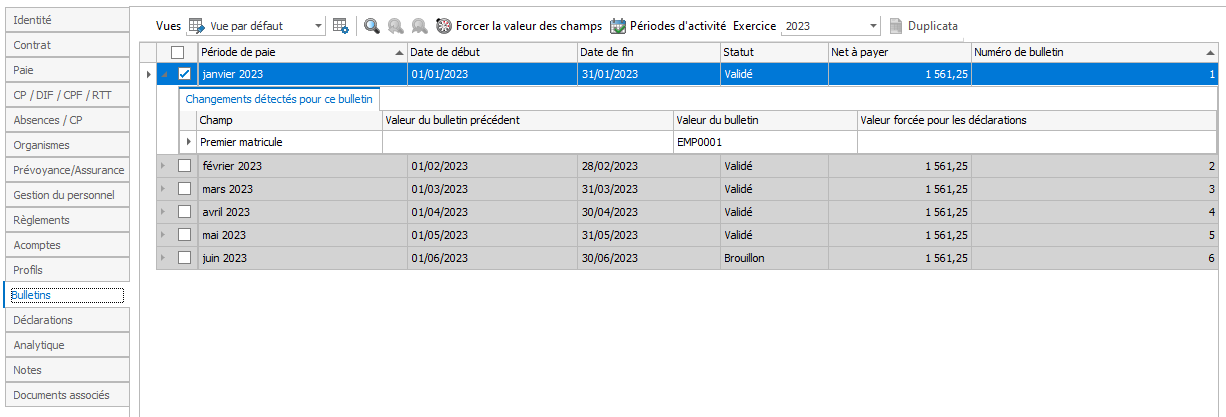Uncheck the janvier 2023 checkbox
Screen dimensions: 1226x417
coord(184,74)
